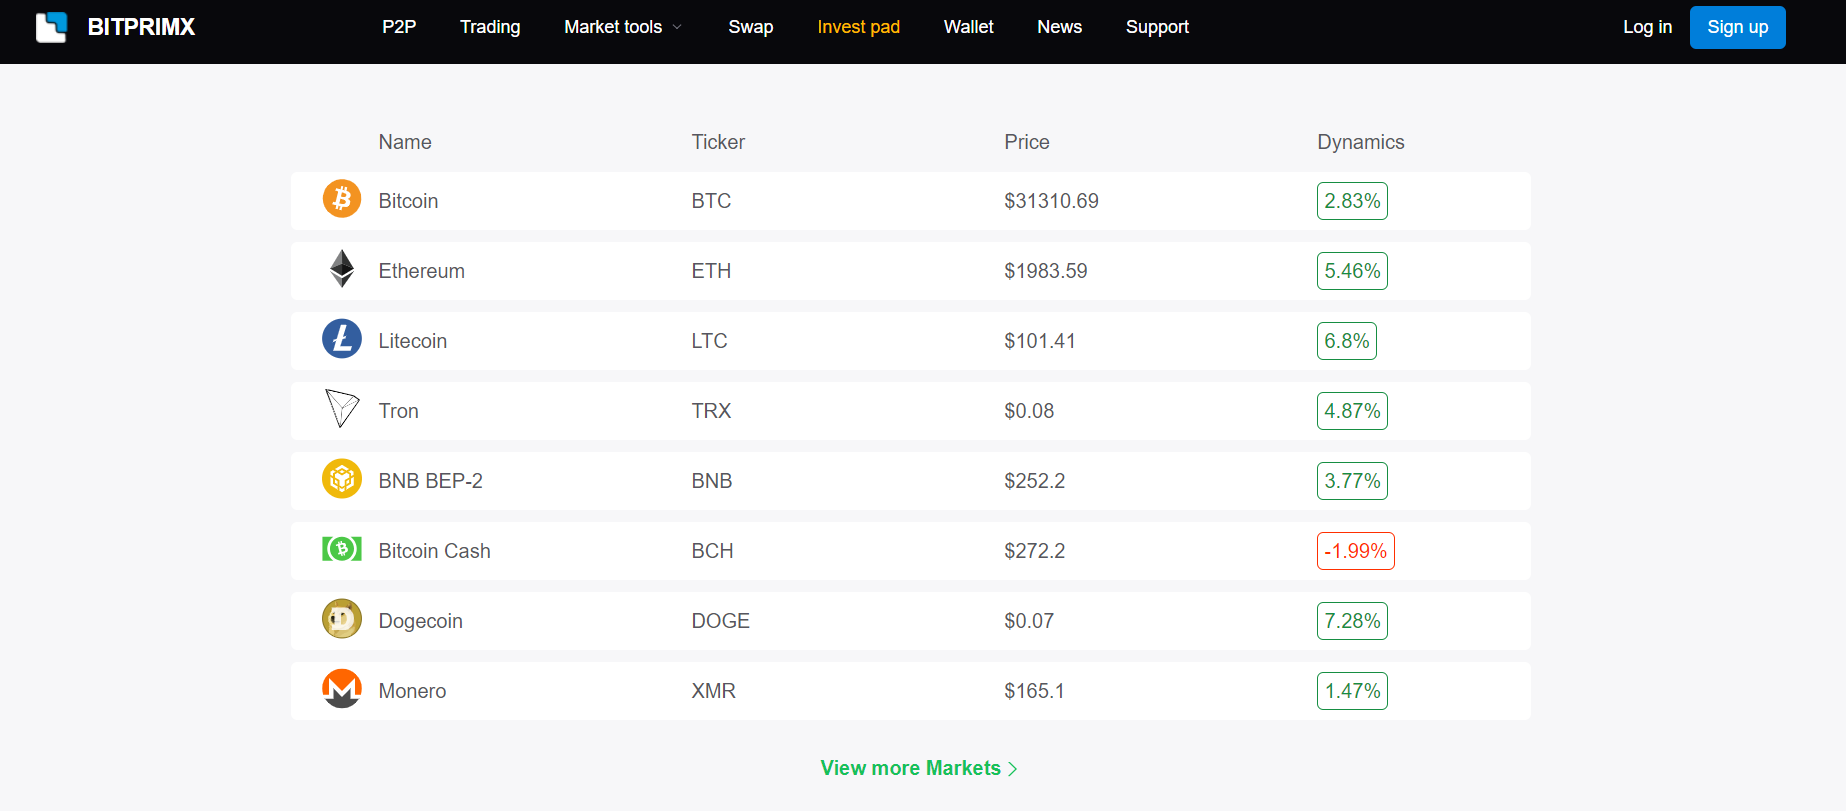Select the Bitcoin Cash icon

tap(341, 549)
